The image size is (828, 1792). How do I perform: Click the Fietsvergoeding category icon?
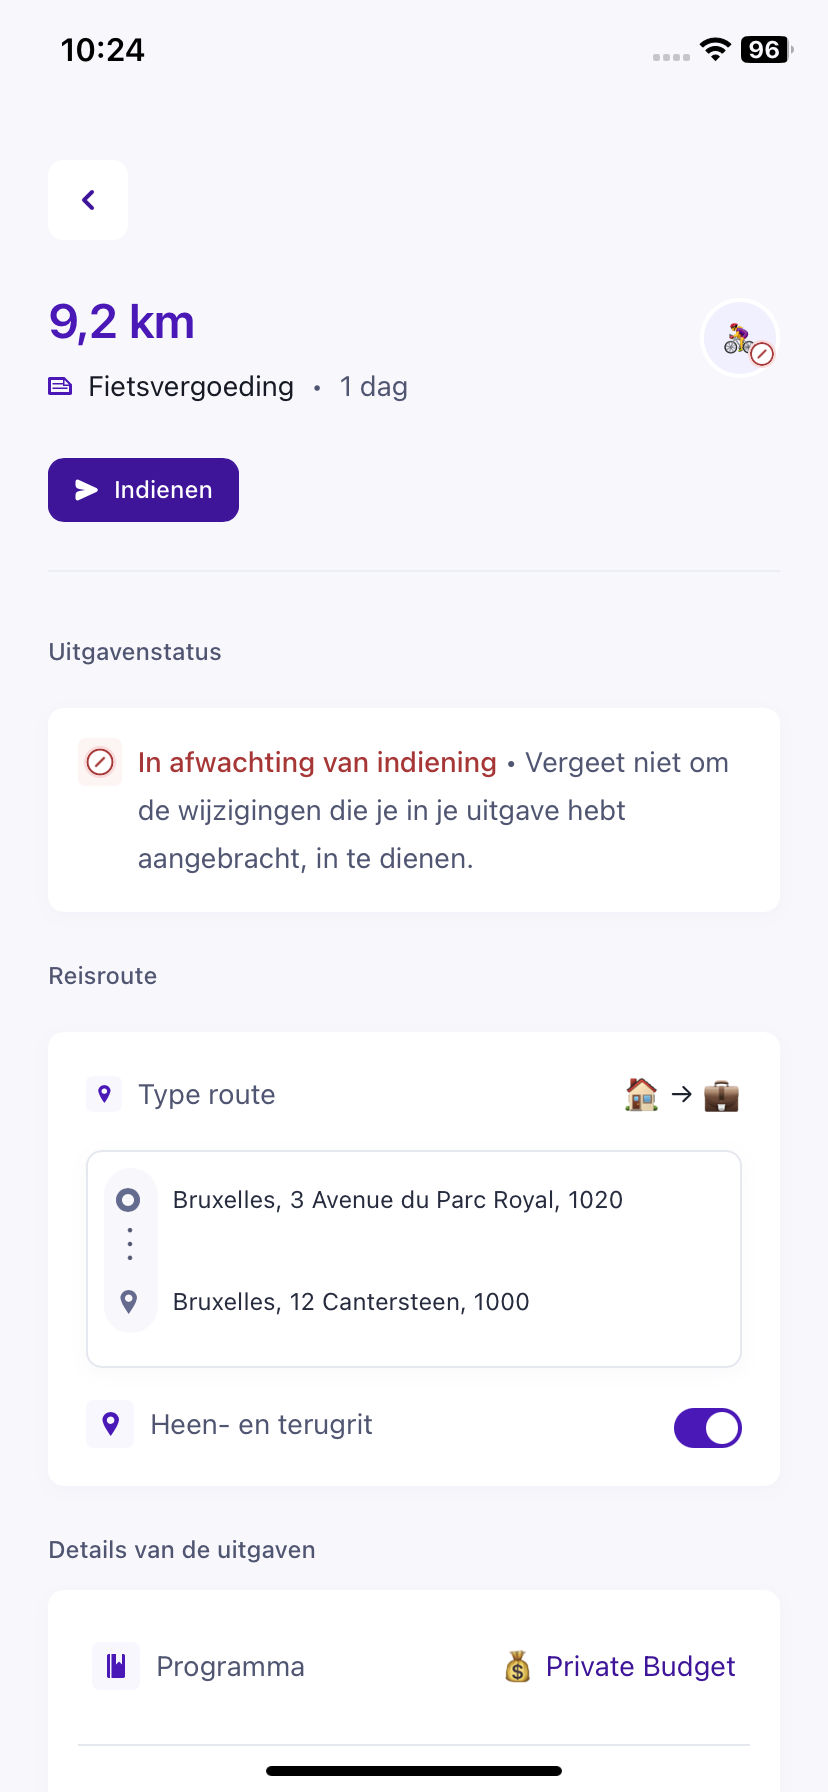click(x=60, y=387)
